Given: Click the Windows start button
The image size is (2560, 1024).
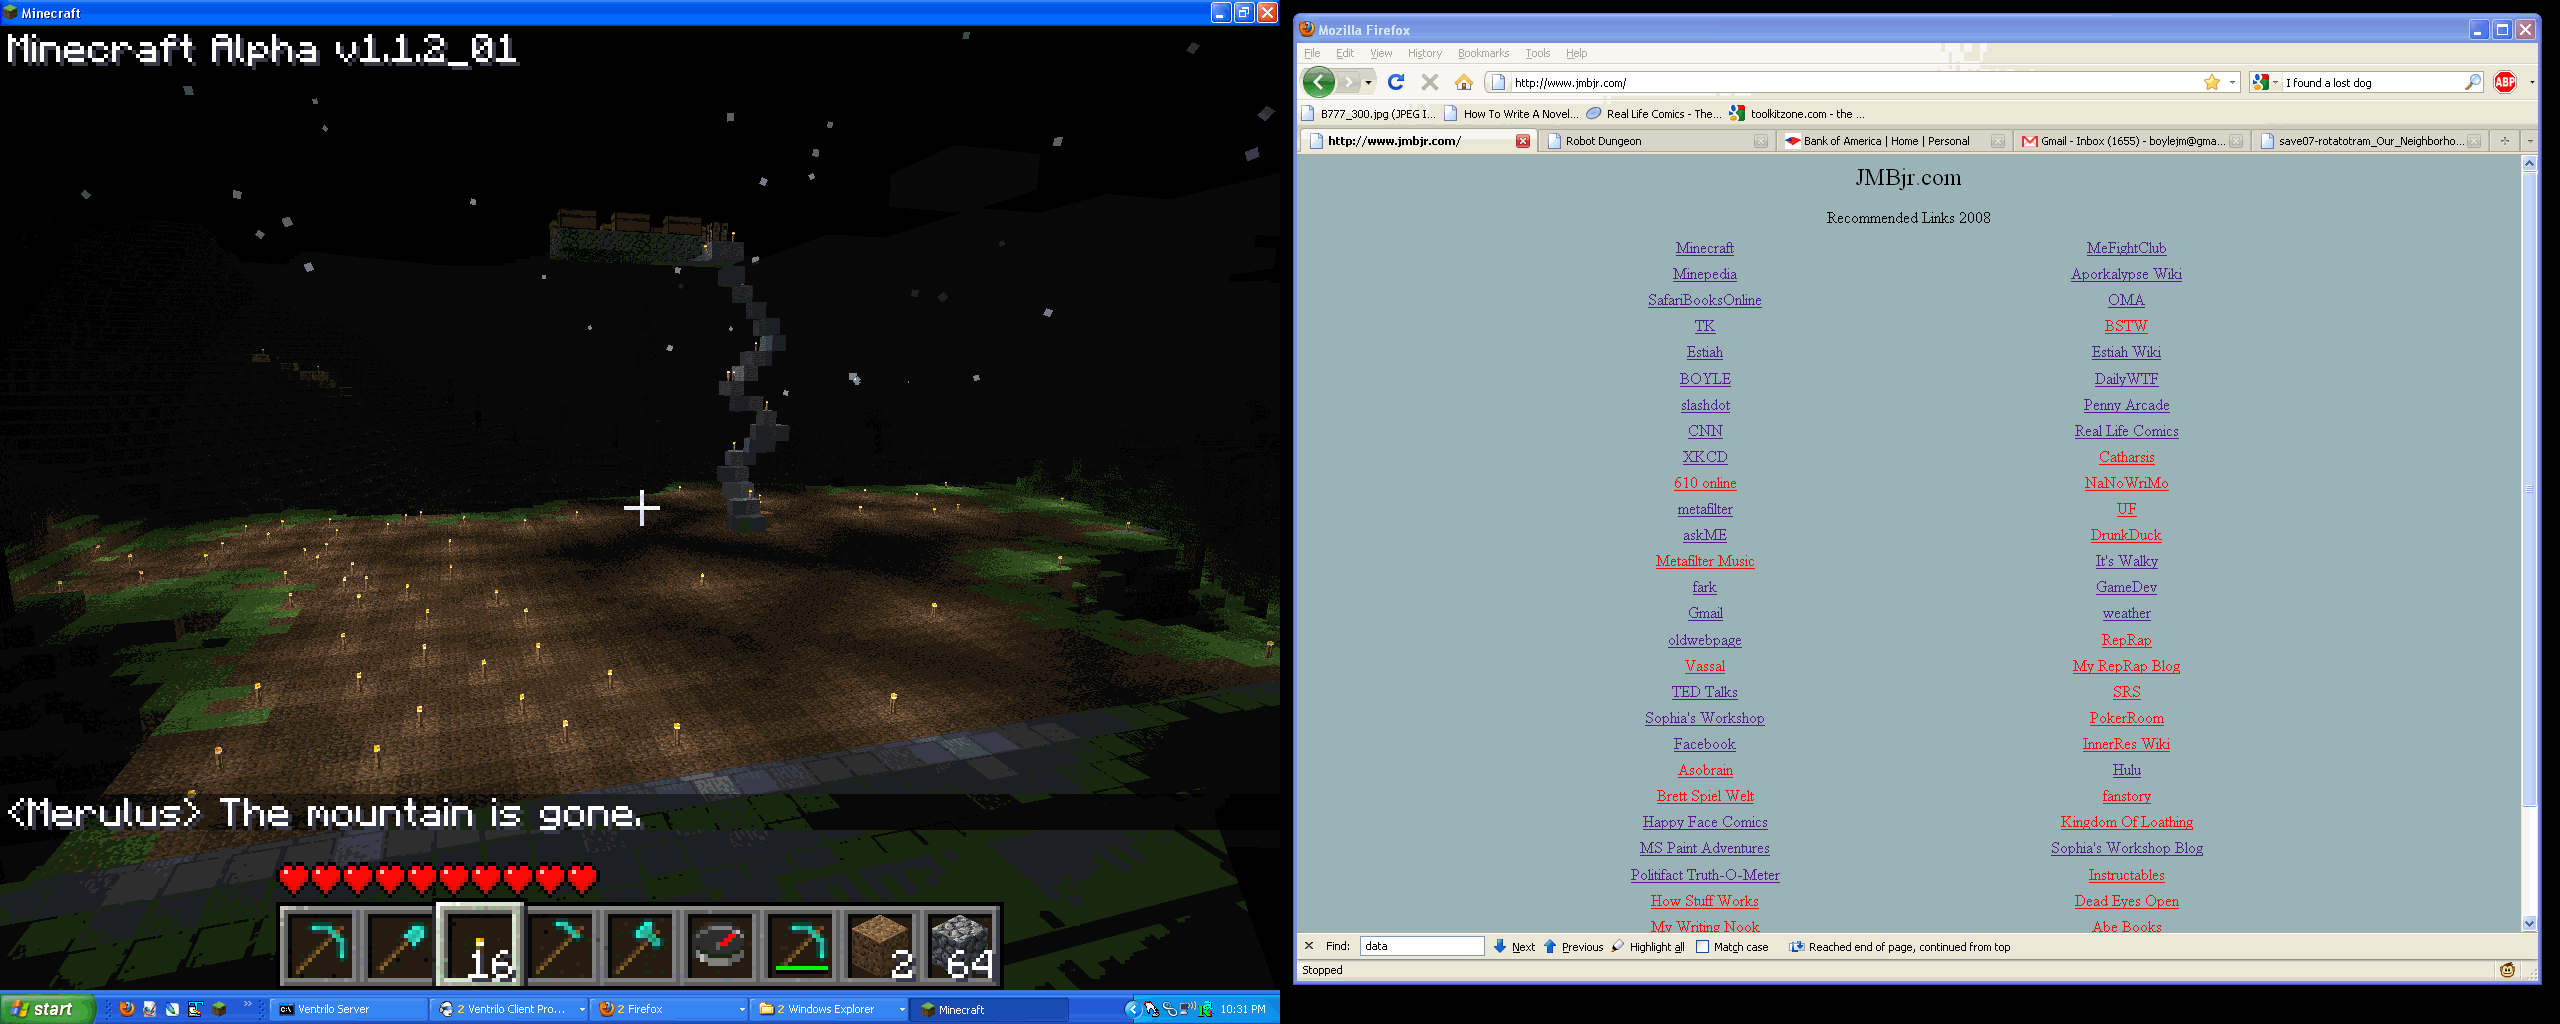Looking at the screenshot, I should pyautogui.click(x=47, y=1009).
